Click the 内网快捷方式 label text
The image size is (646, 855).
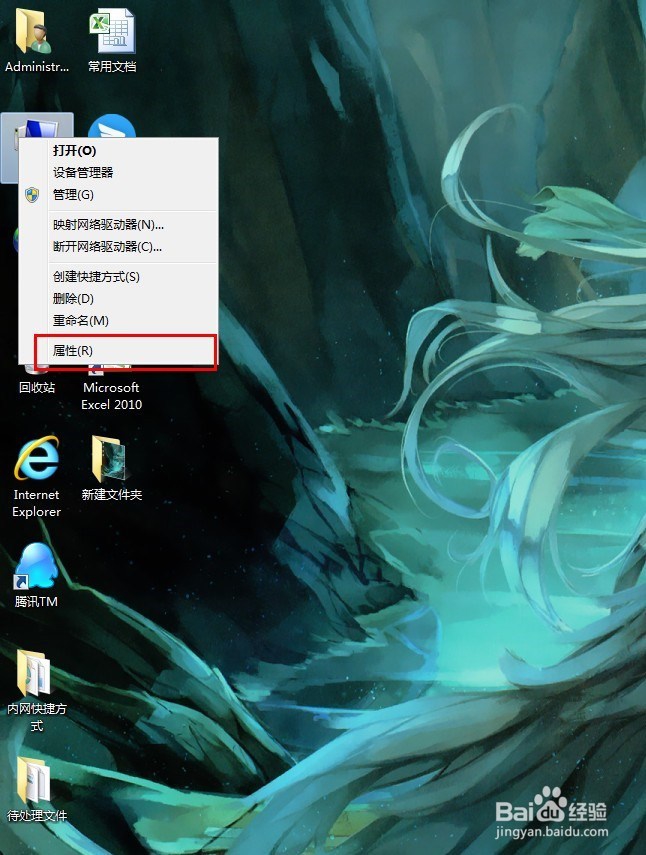click(x=37, y=717)
